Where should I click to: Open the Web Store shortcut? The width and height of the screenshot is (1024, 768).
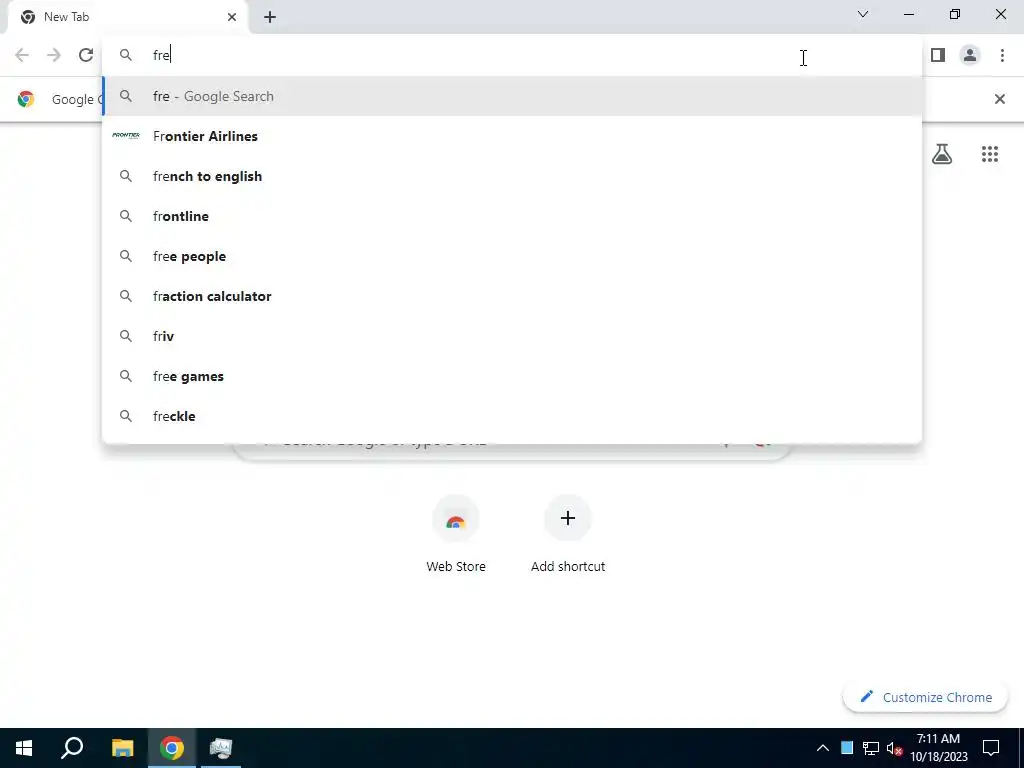pos(456,534)
